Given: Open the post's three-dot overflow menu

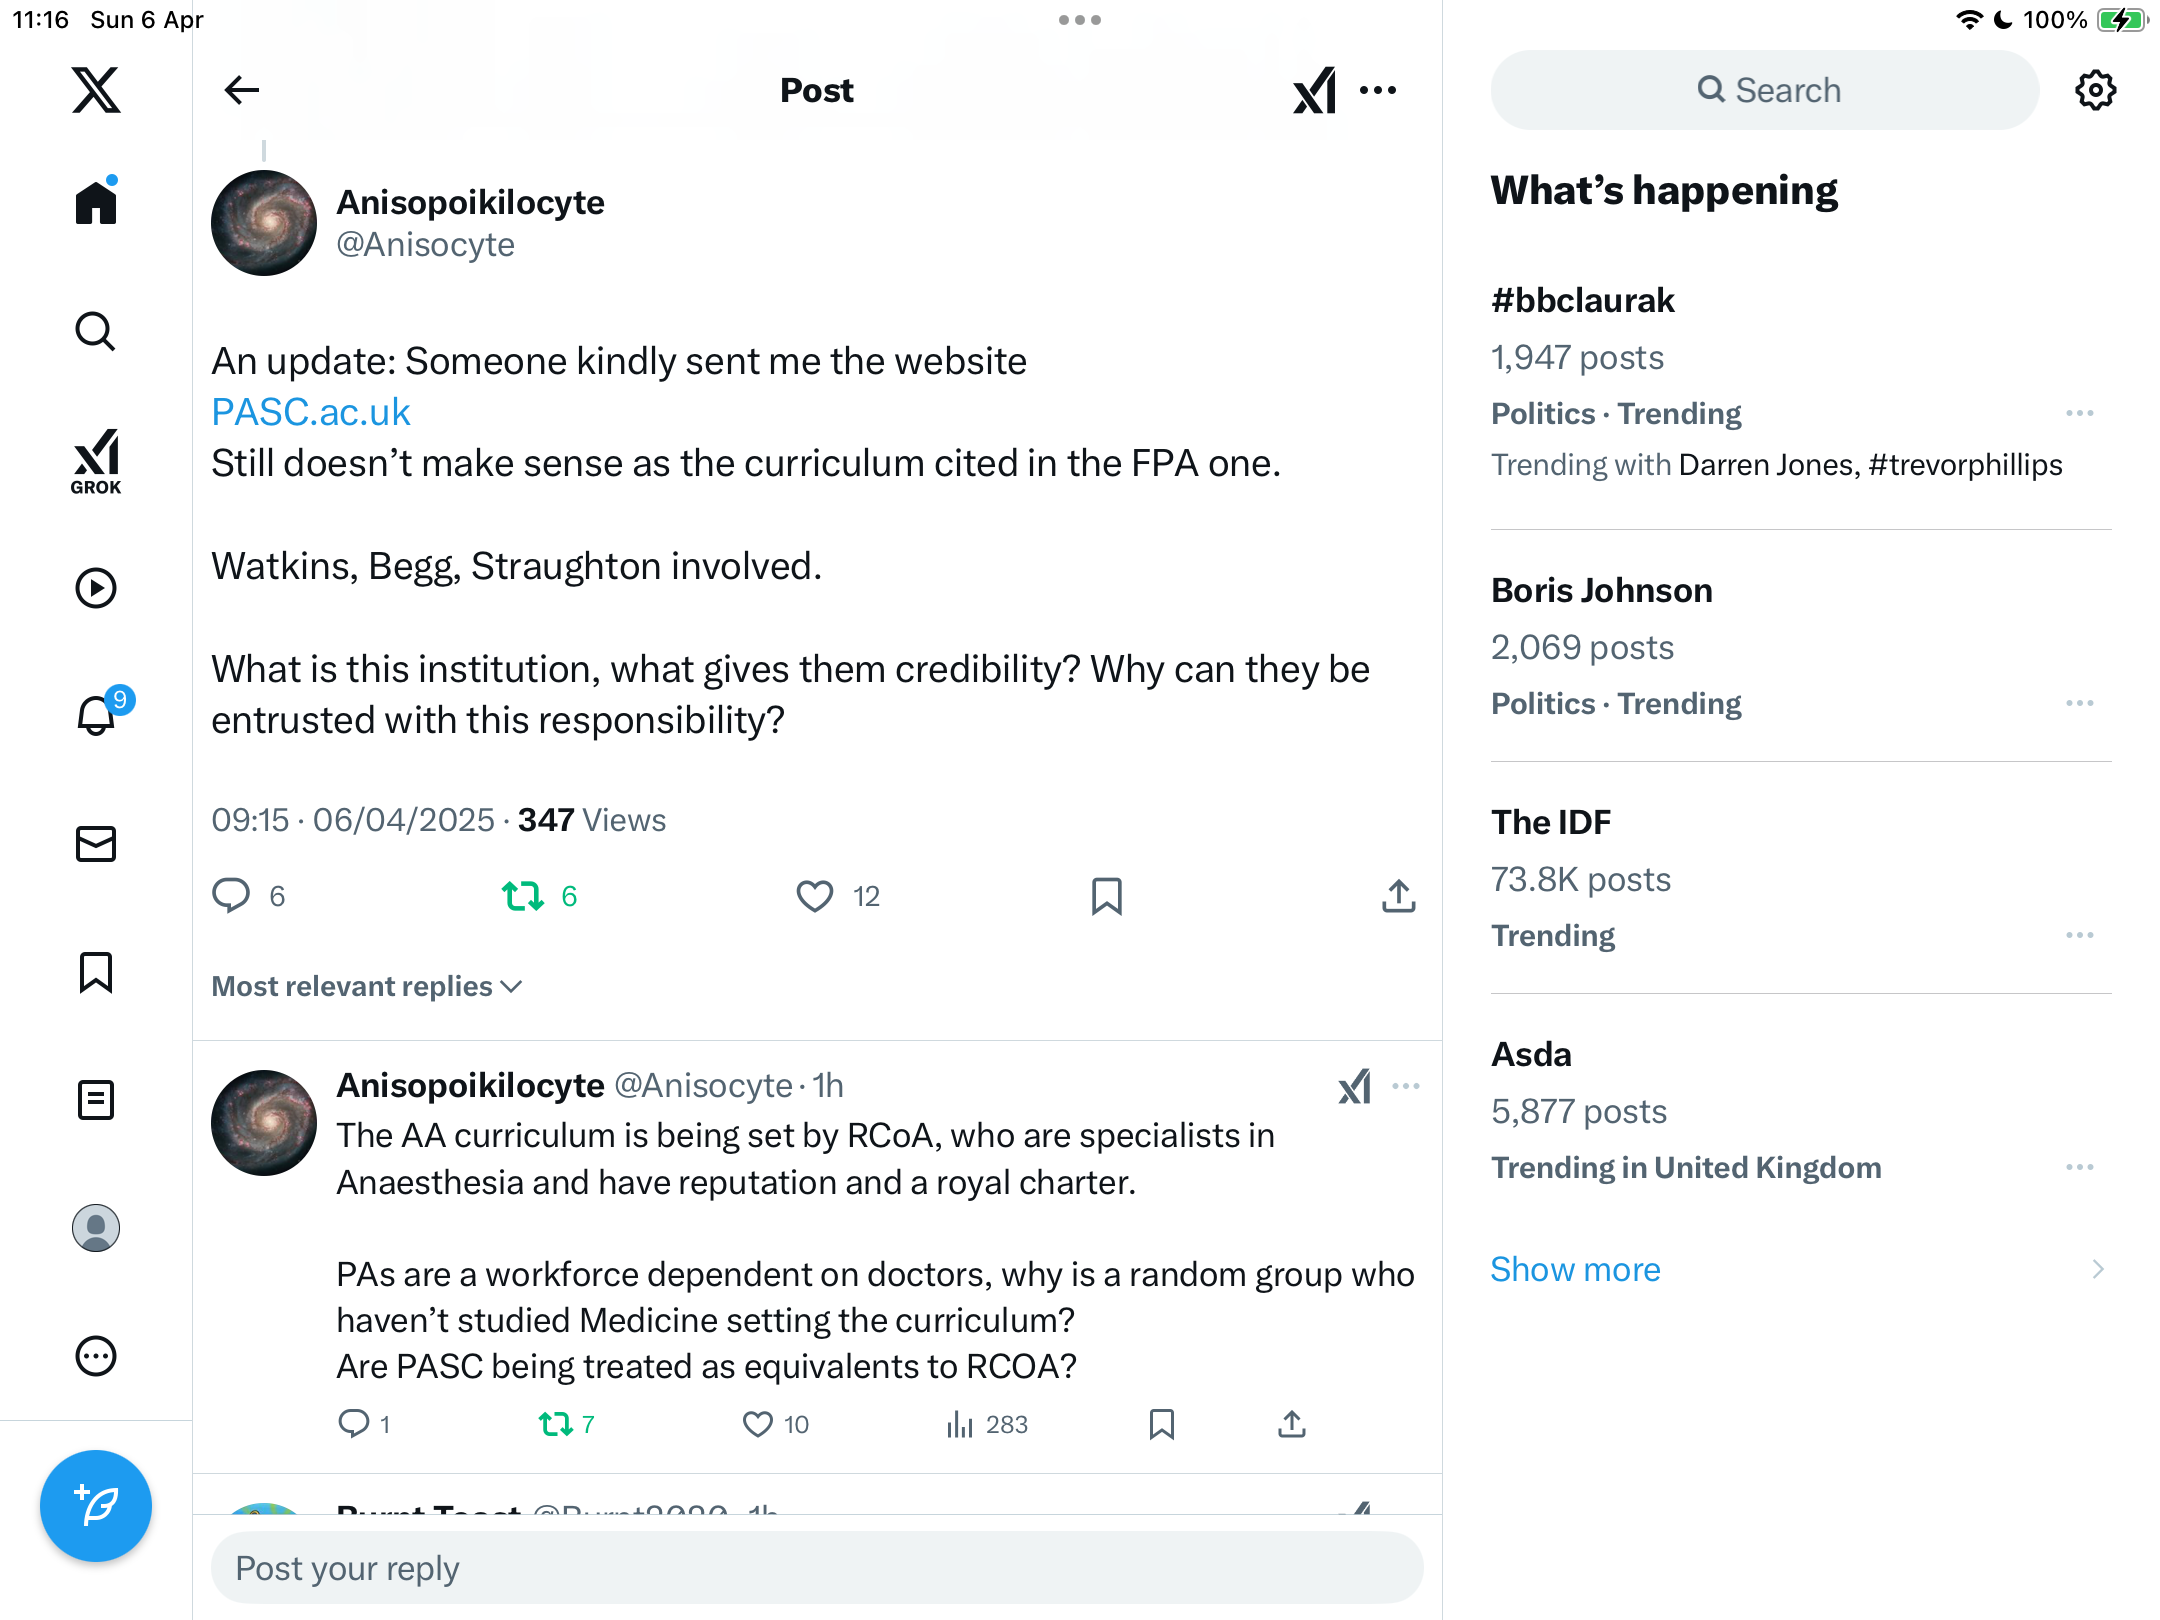Looking at the screenshot, I should click(x=1378, y=90).
